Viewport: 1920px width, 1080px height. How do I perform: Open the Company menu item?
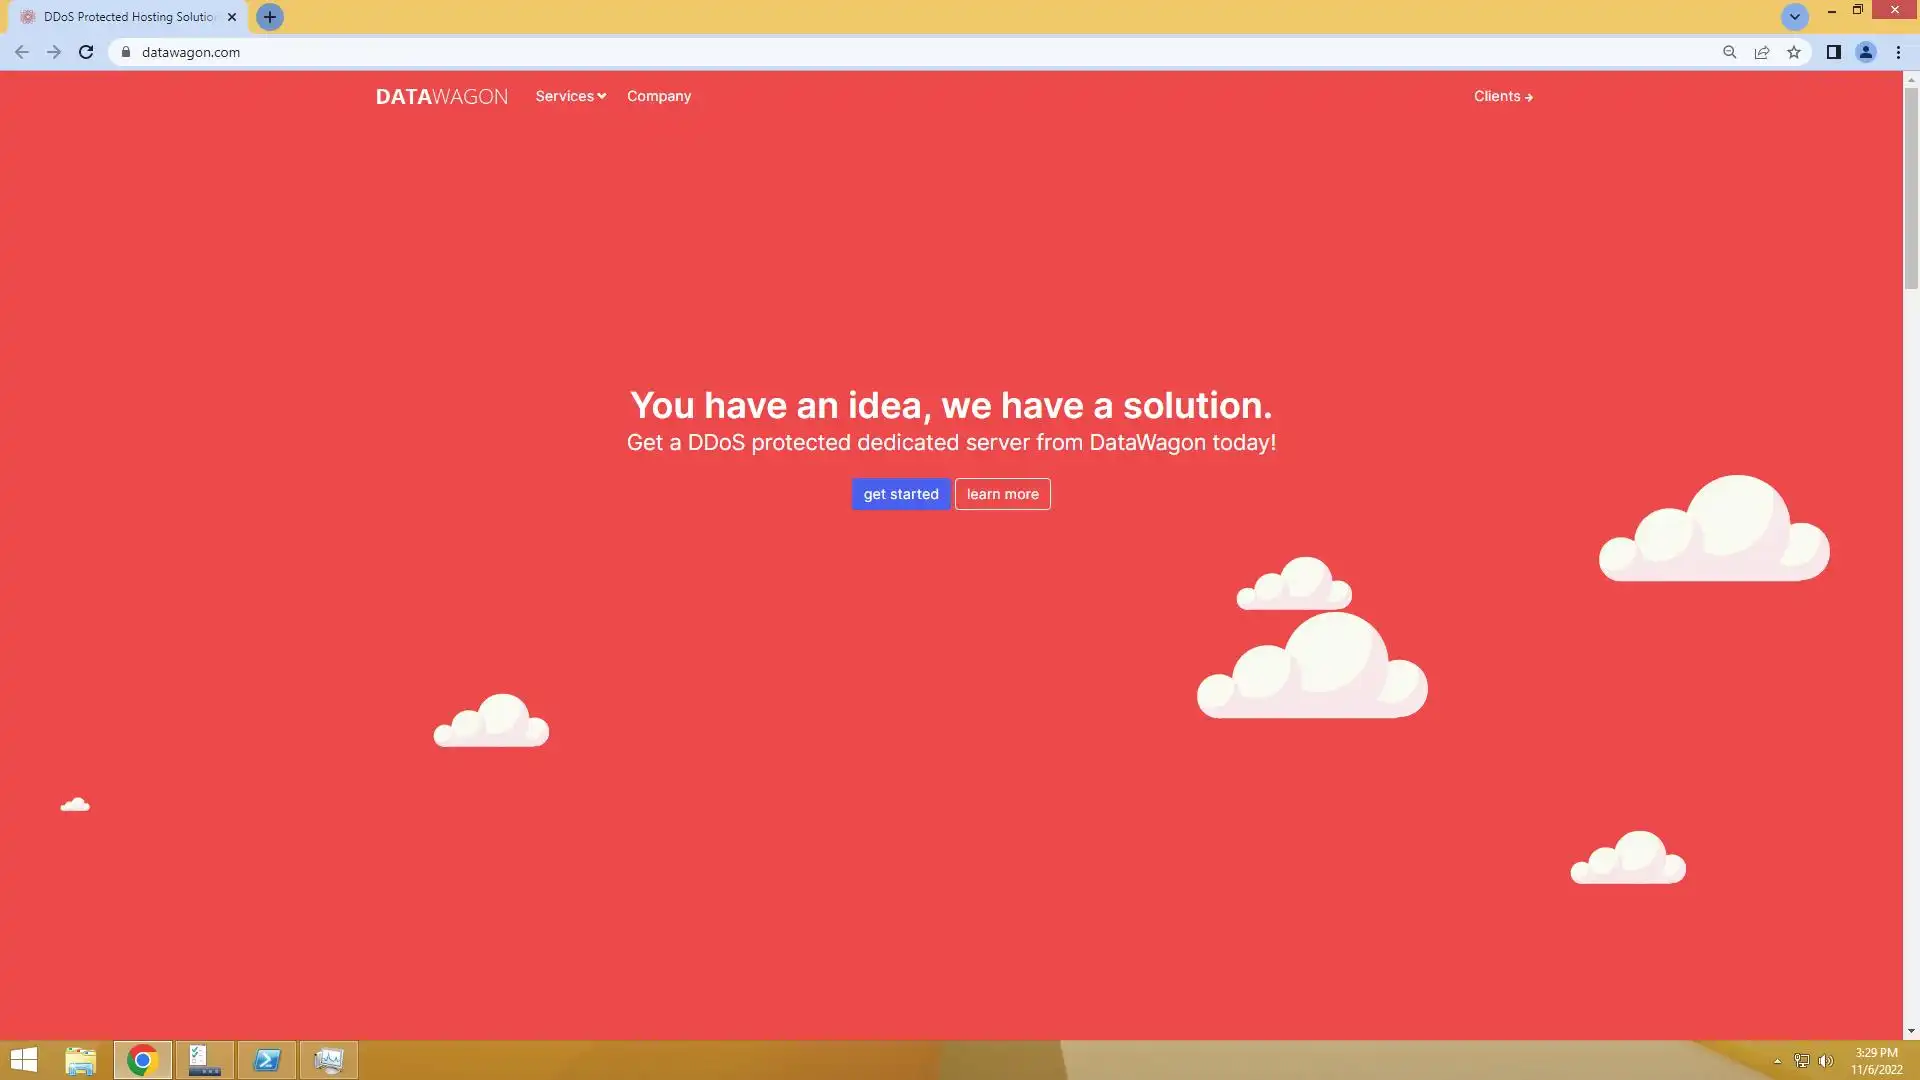tap(658, 96)
